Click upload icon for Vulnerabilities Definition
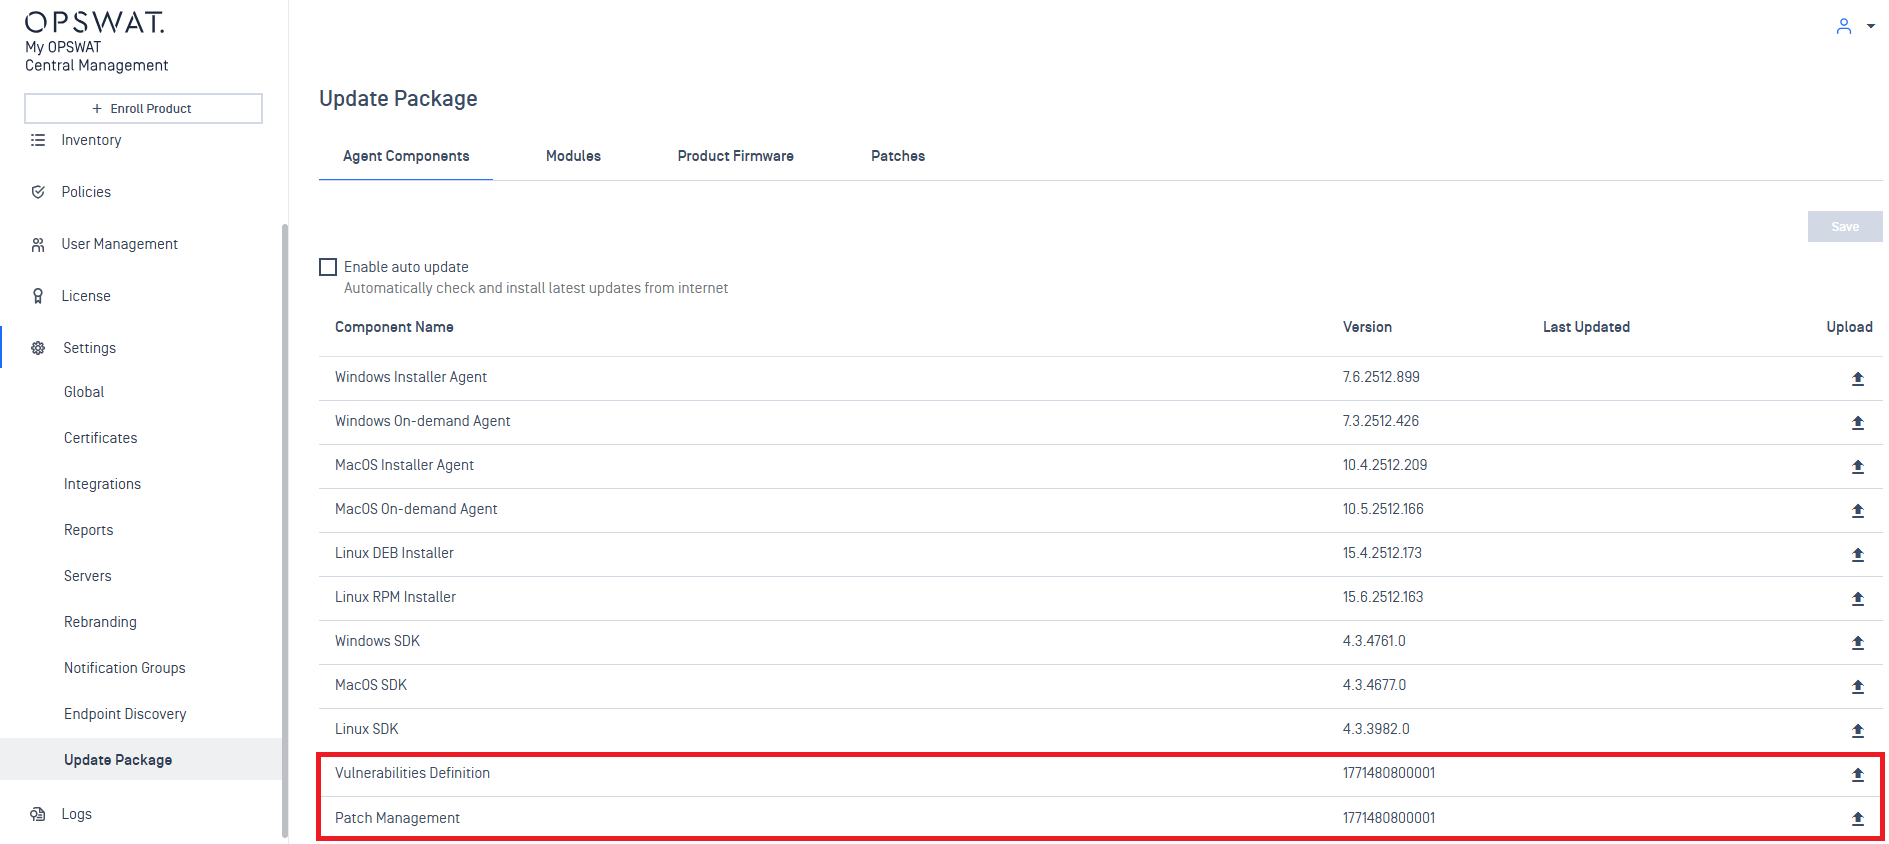This screenshot has height=844, width=1889. 1857,775
